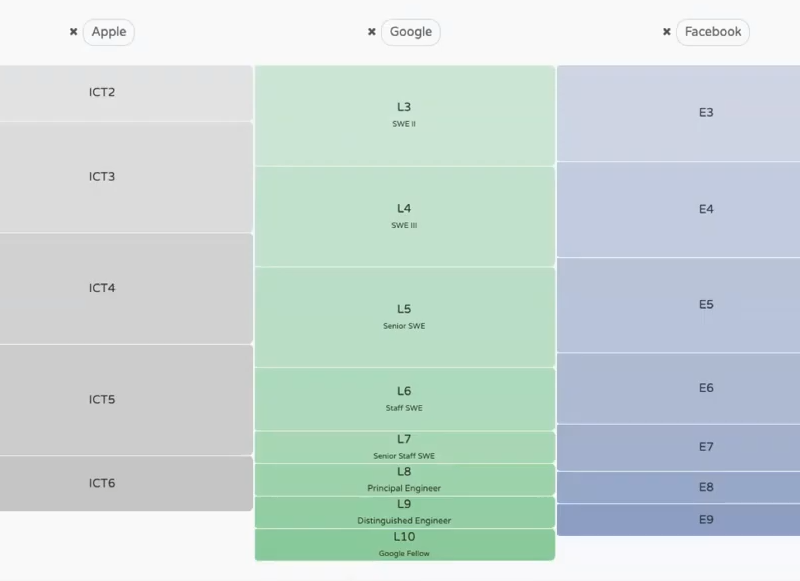800x581 pixels.
Task: Open Google L9 Distinguished Engineer block
Action: [x=404, y=512]
